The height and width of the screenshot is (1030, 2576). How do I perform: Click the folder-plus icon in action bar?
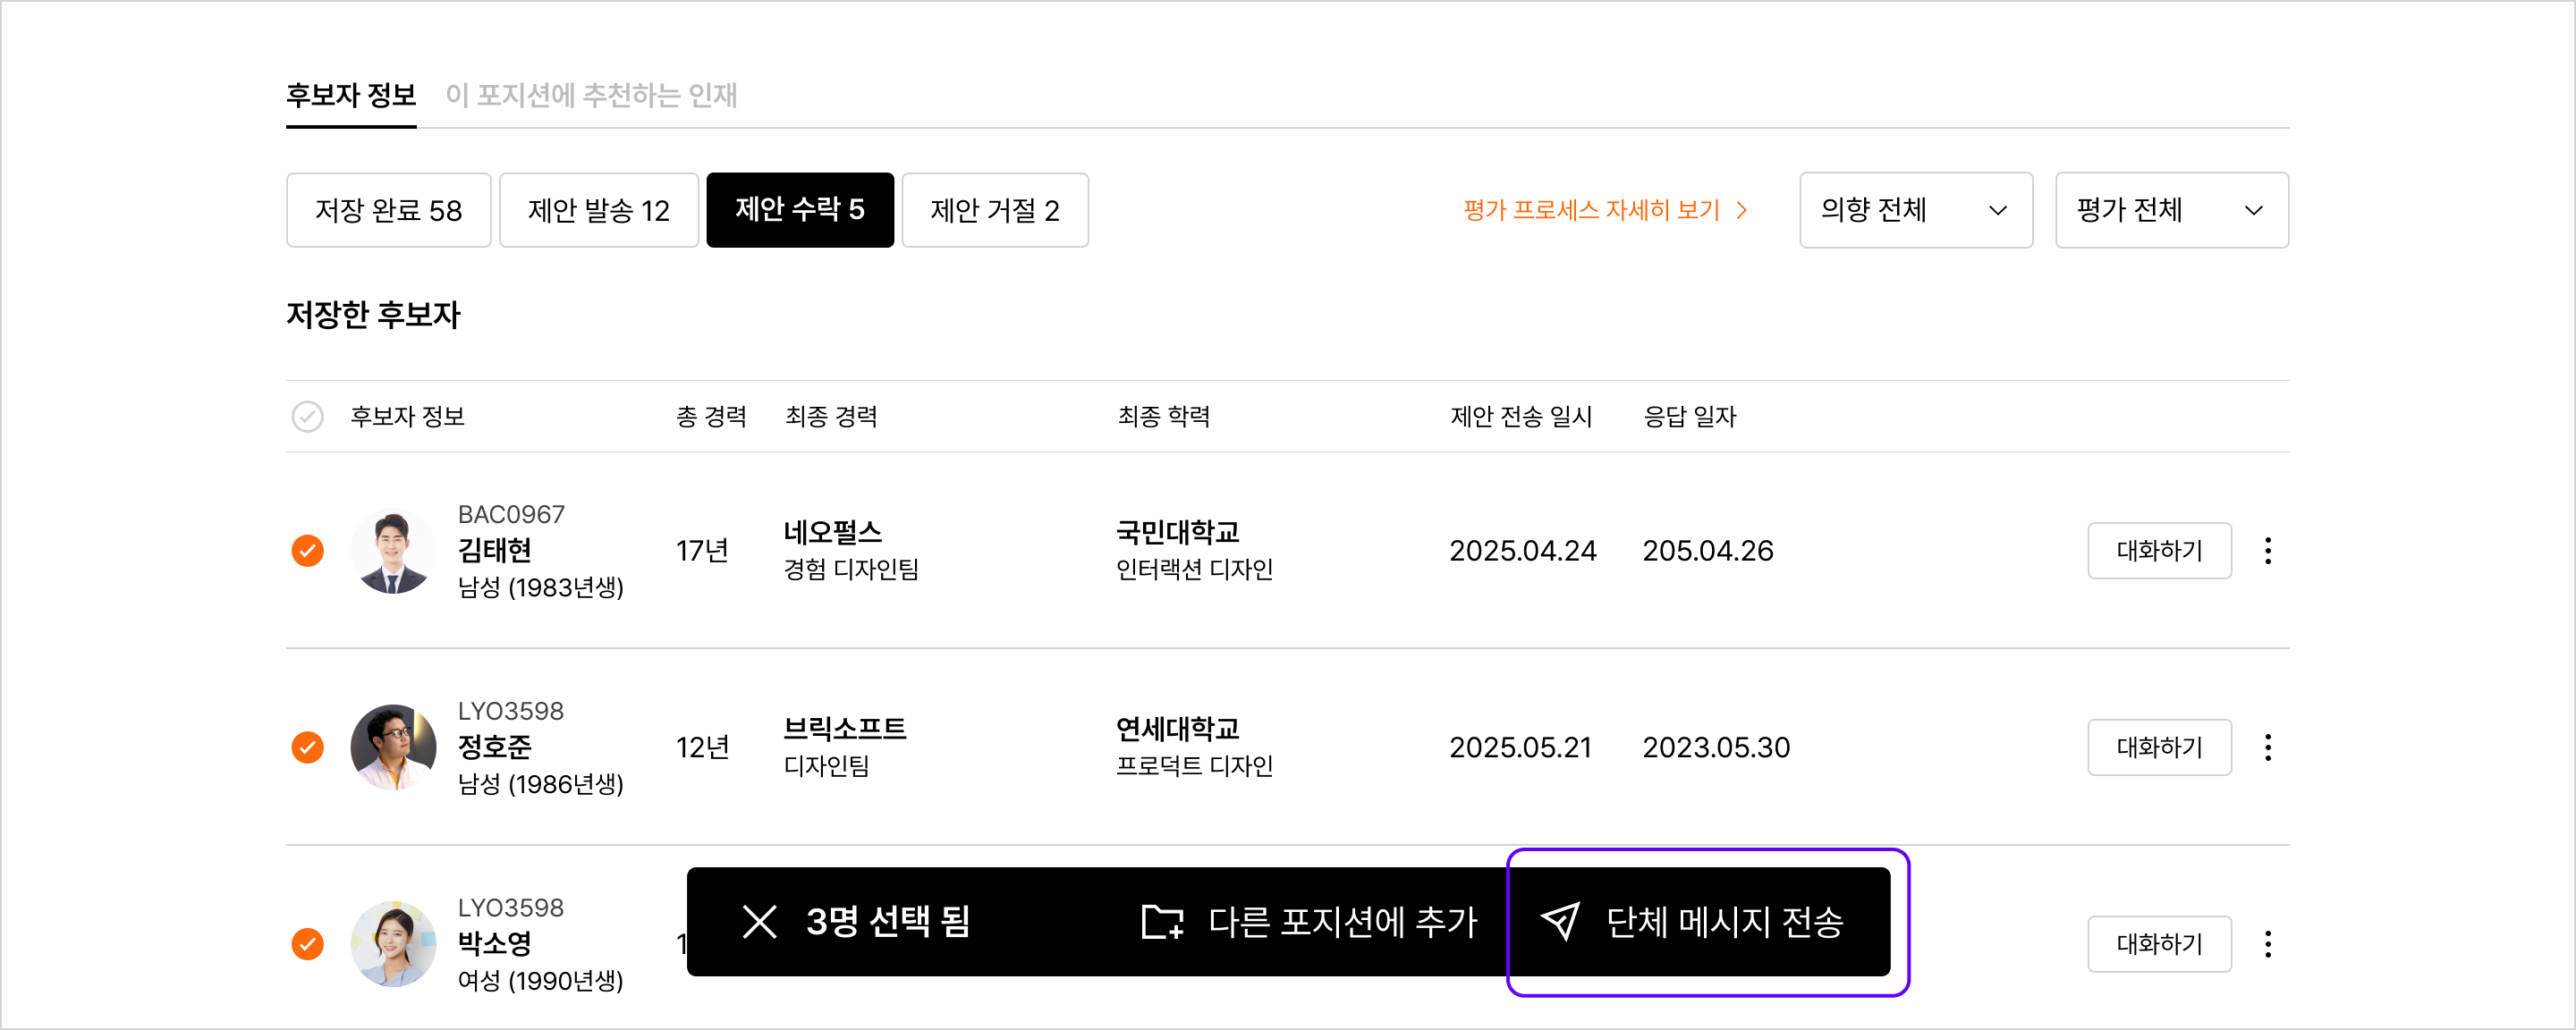click(x=1162, y=921)
